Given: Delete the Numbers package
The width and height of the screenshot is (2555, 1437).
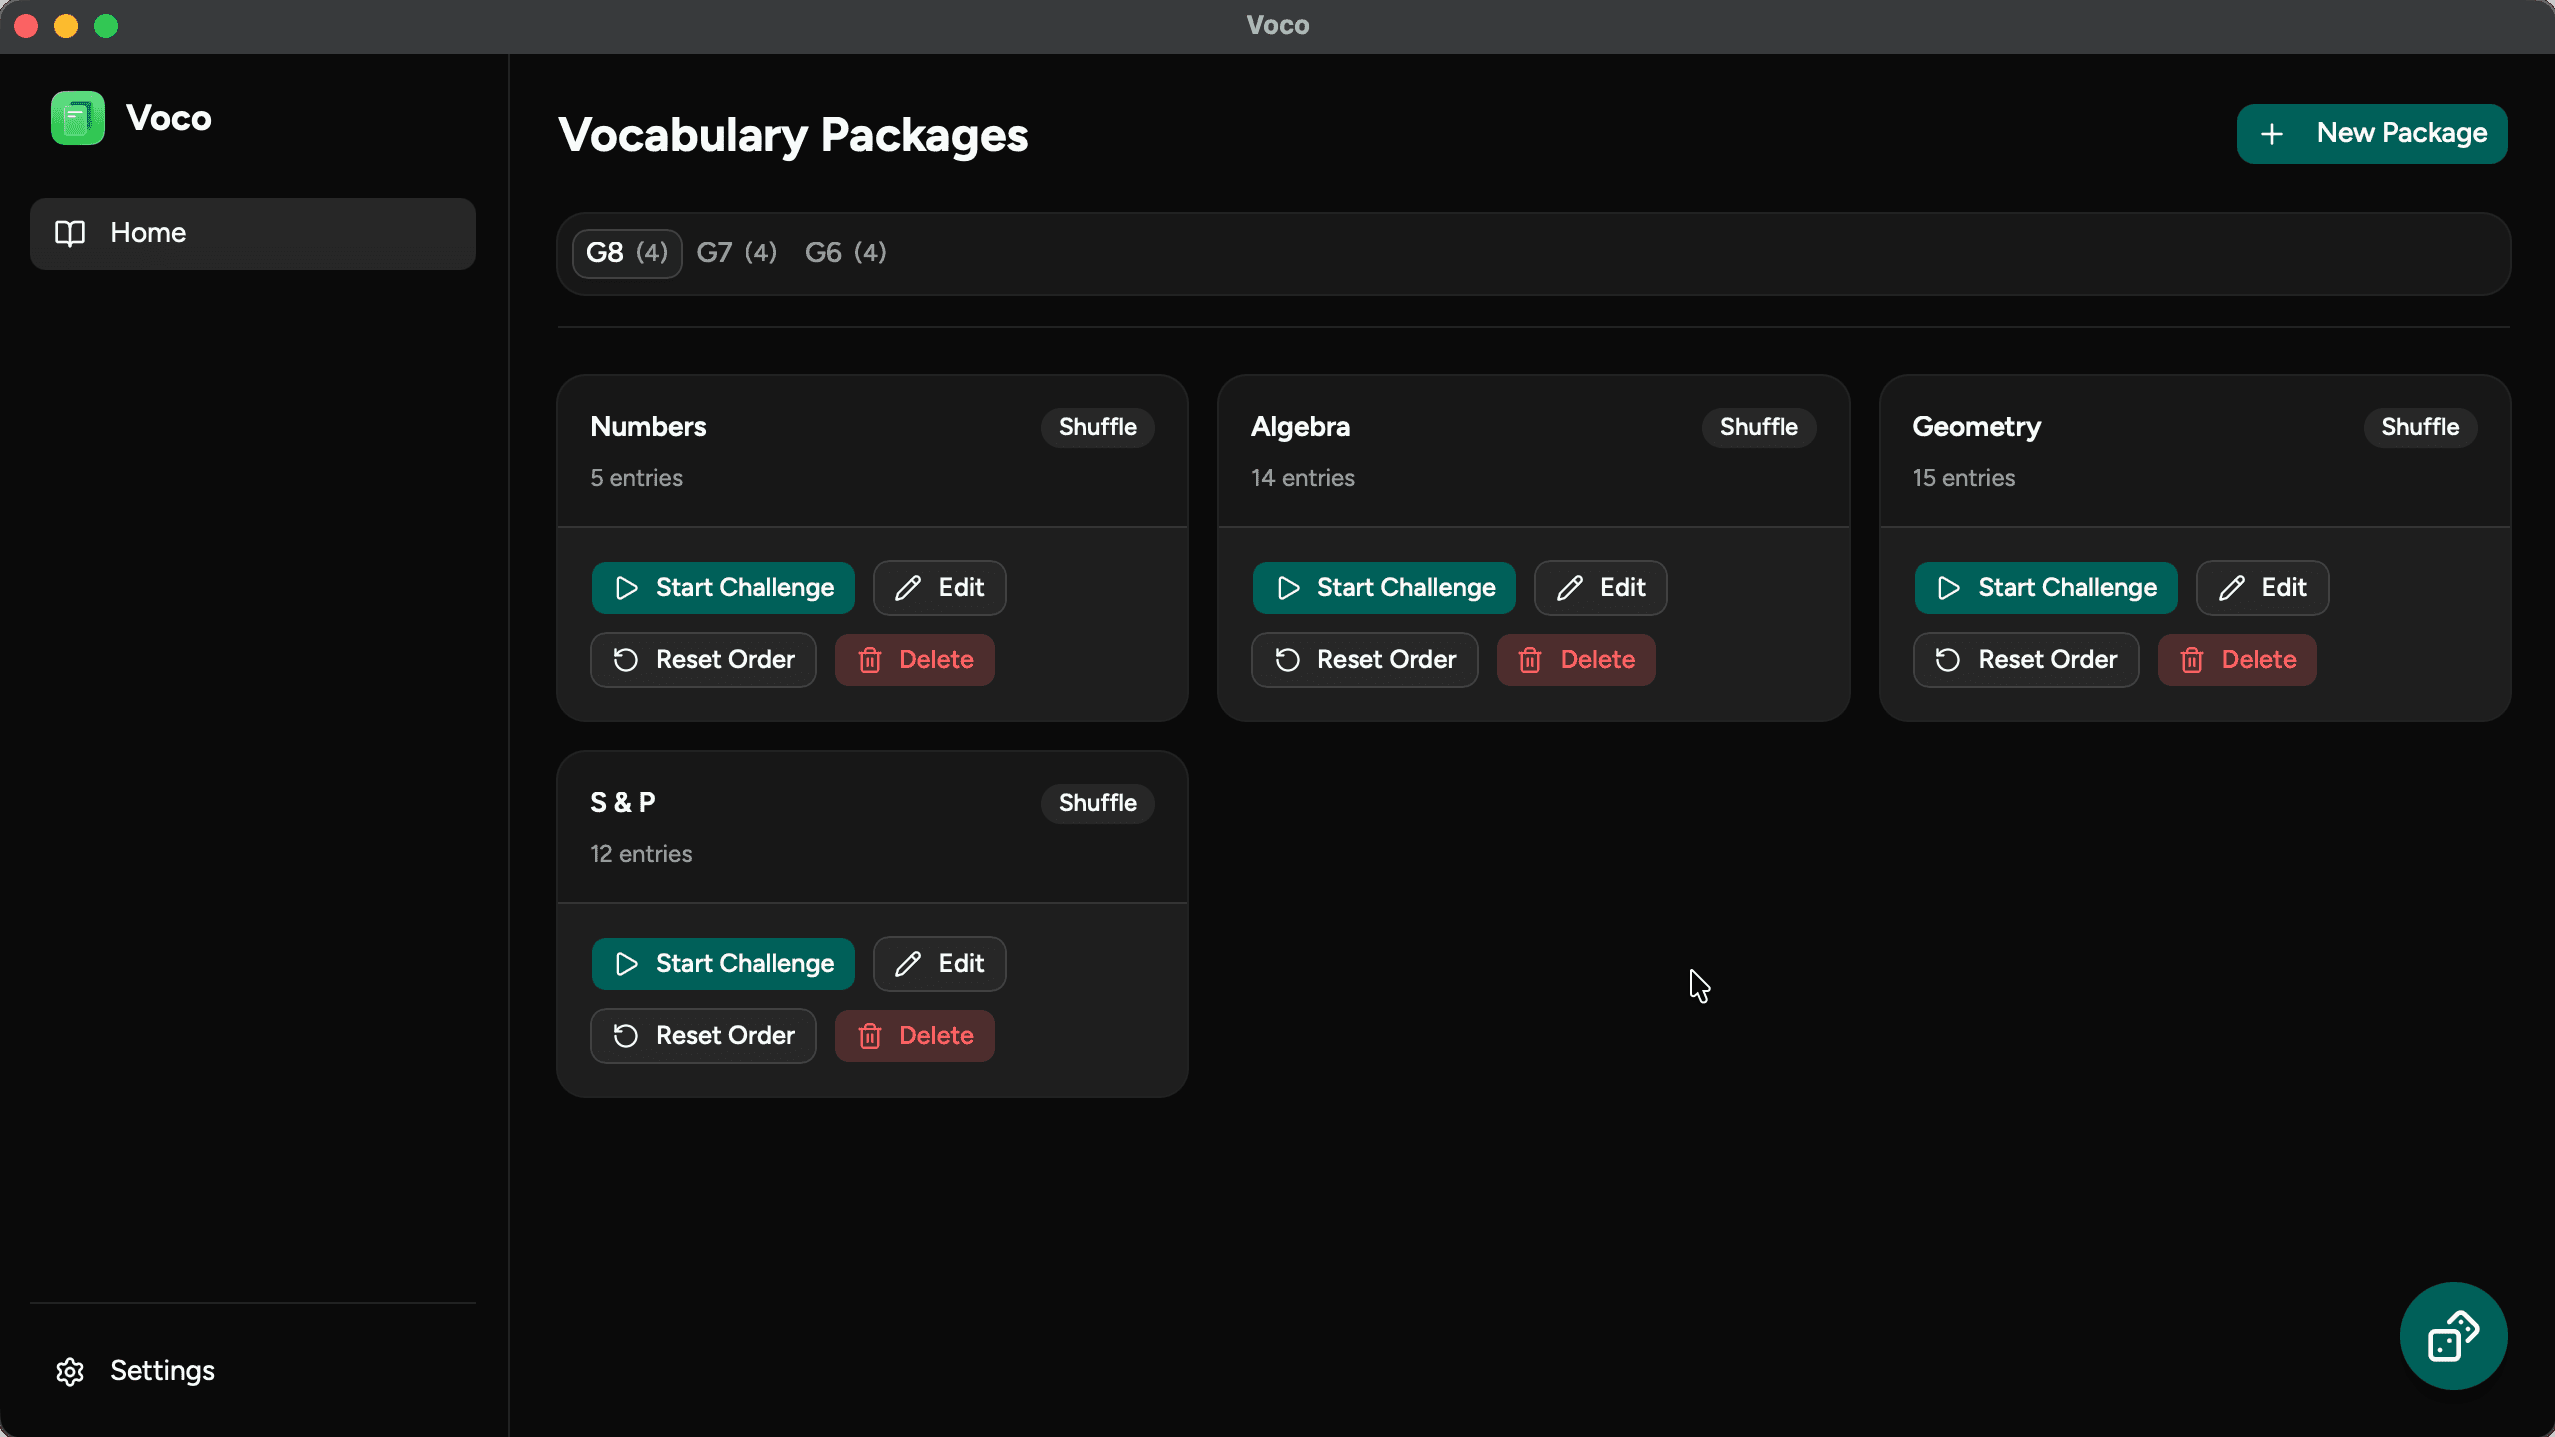Looking at the screenshot, I should point(915,659).
